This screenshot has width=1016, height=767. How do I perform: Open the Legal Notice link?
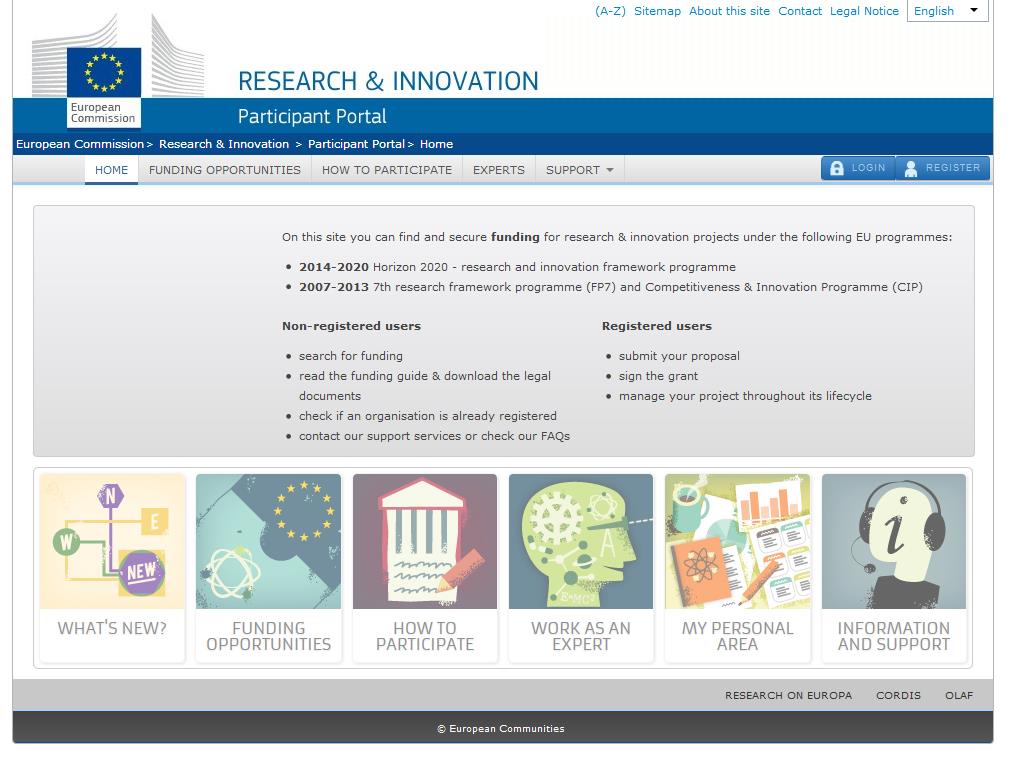click(x=864, y=11)
